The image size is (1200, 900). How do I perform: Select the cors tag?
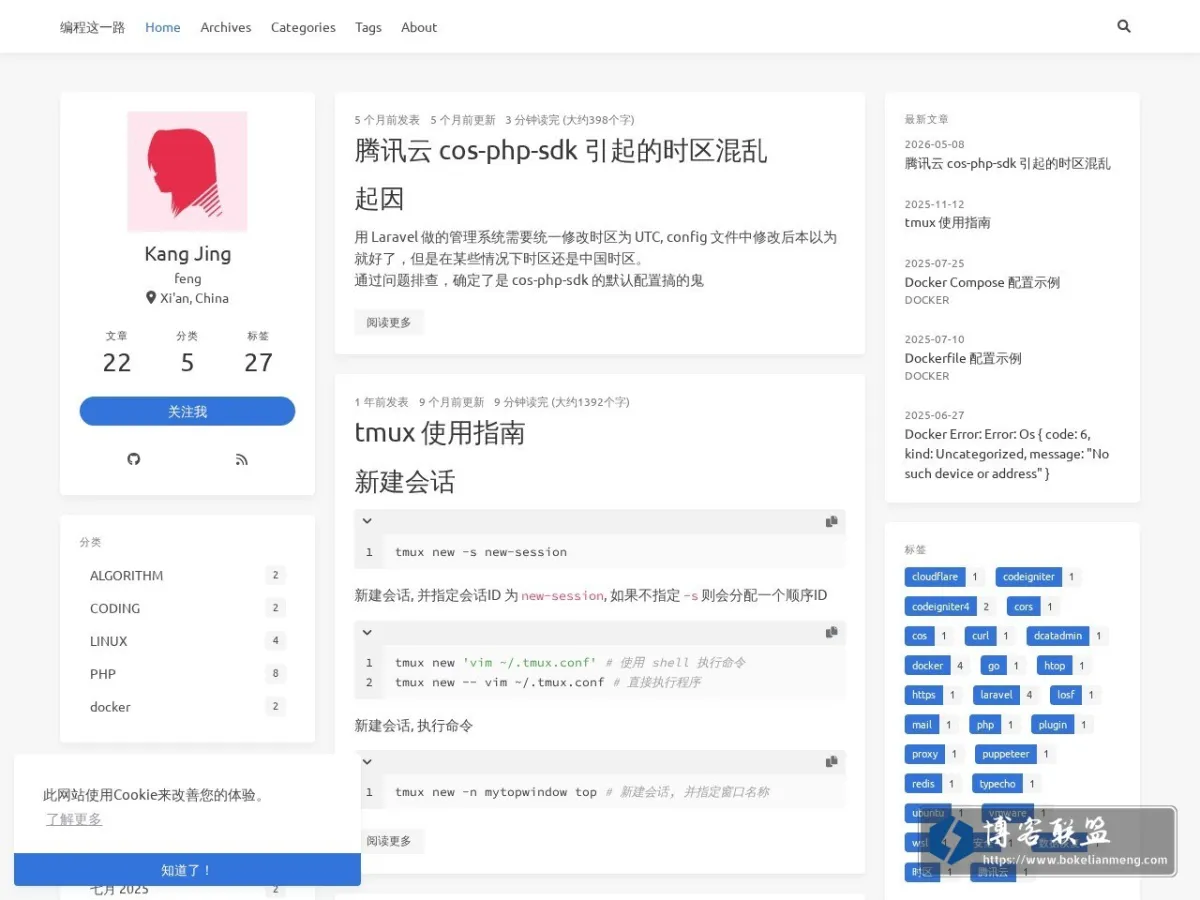tap(1023, 606)
